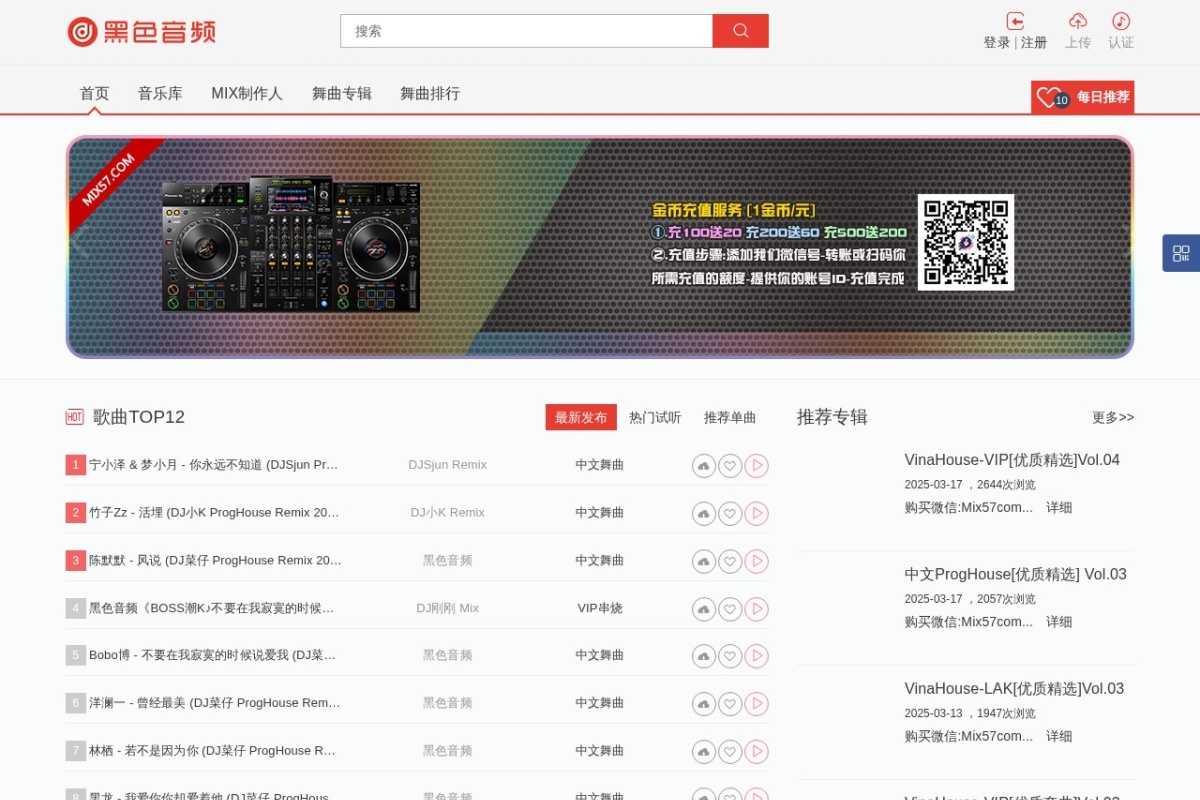Download the BOSS潮K VIP串烧 track
The image size is (1200, 800).
704,609
